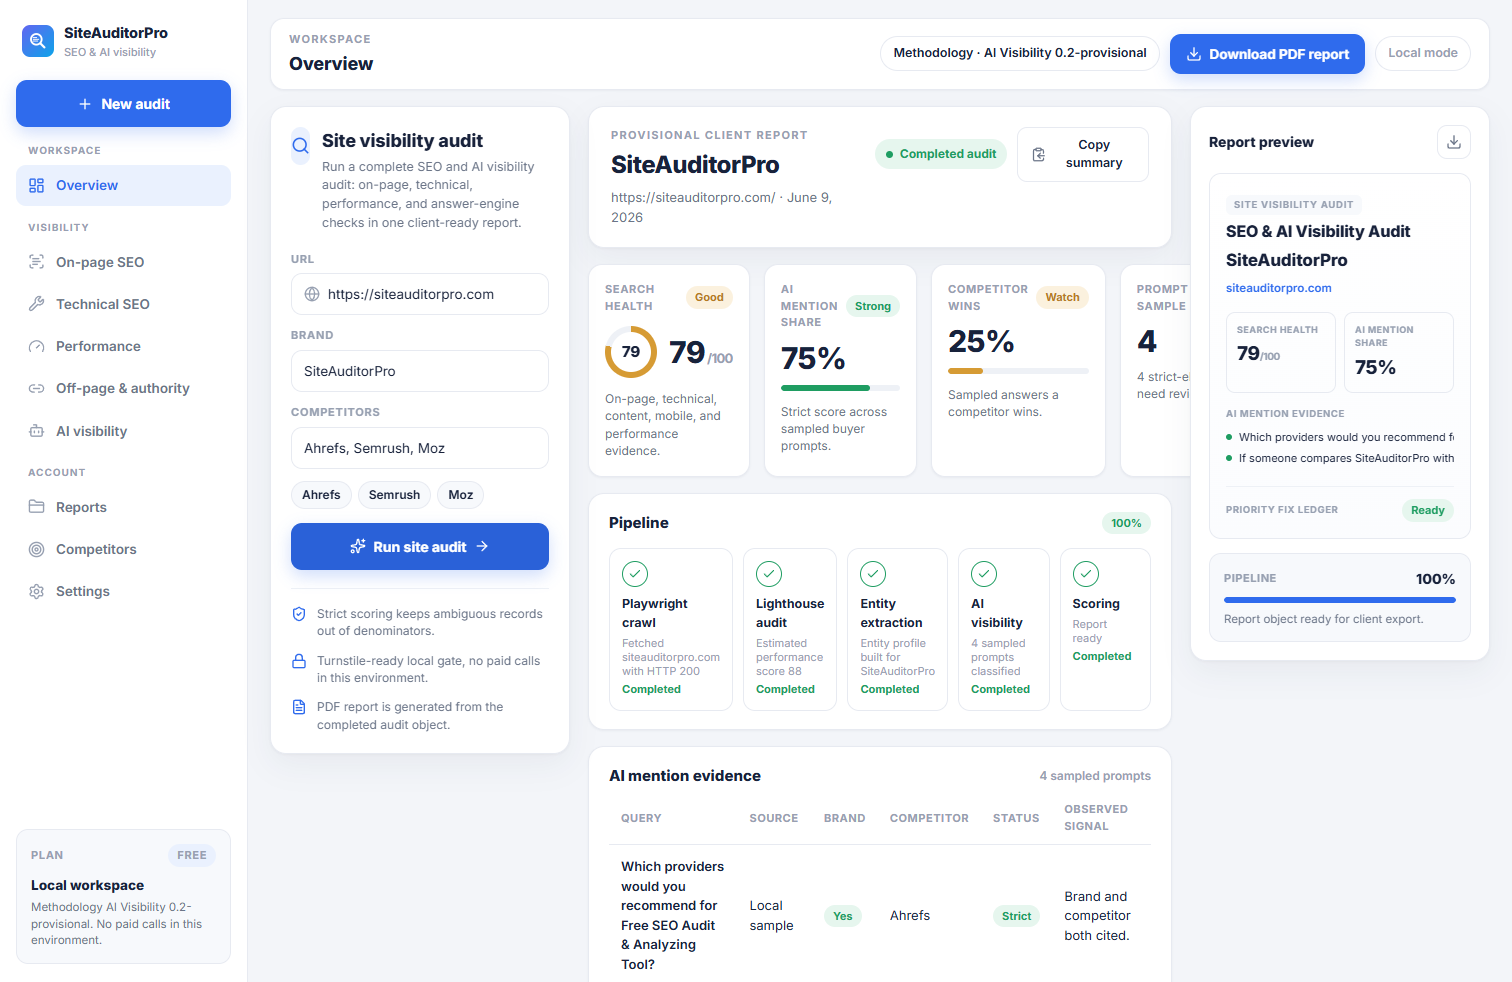Image resolution: width=1512 pixels, height=982 pixels.
Task: Click the Local sample source cell
Action: point(771,915)
